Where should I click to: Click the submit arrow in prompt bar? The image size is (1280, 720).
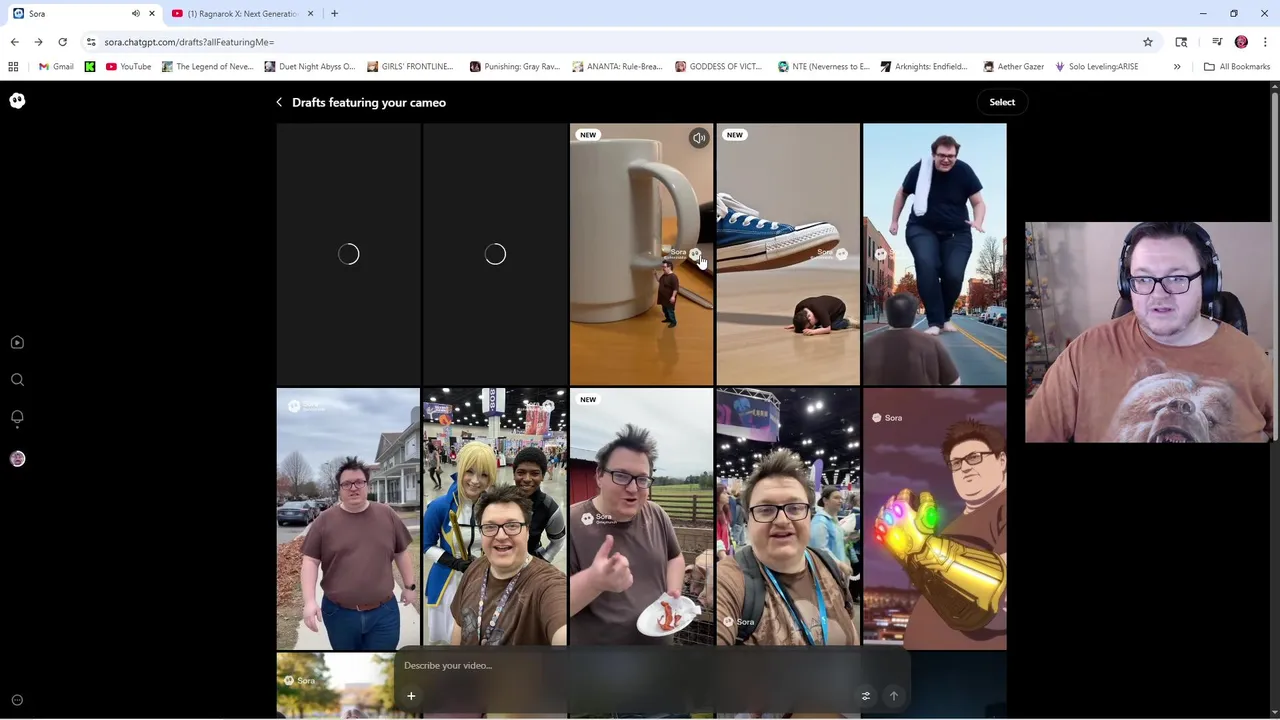(x=894, y=696)
